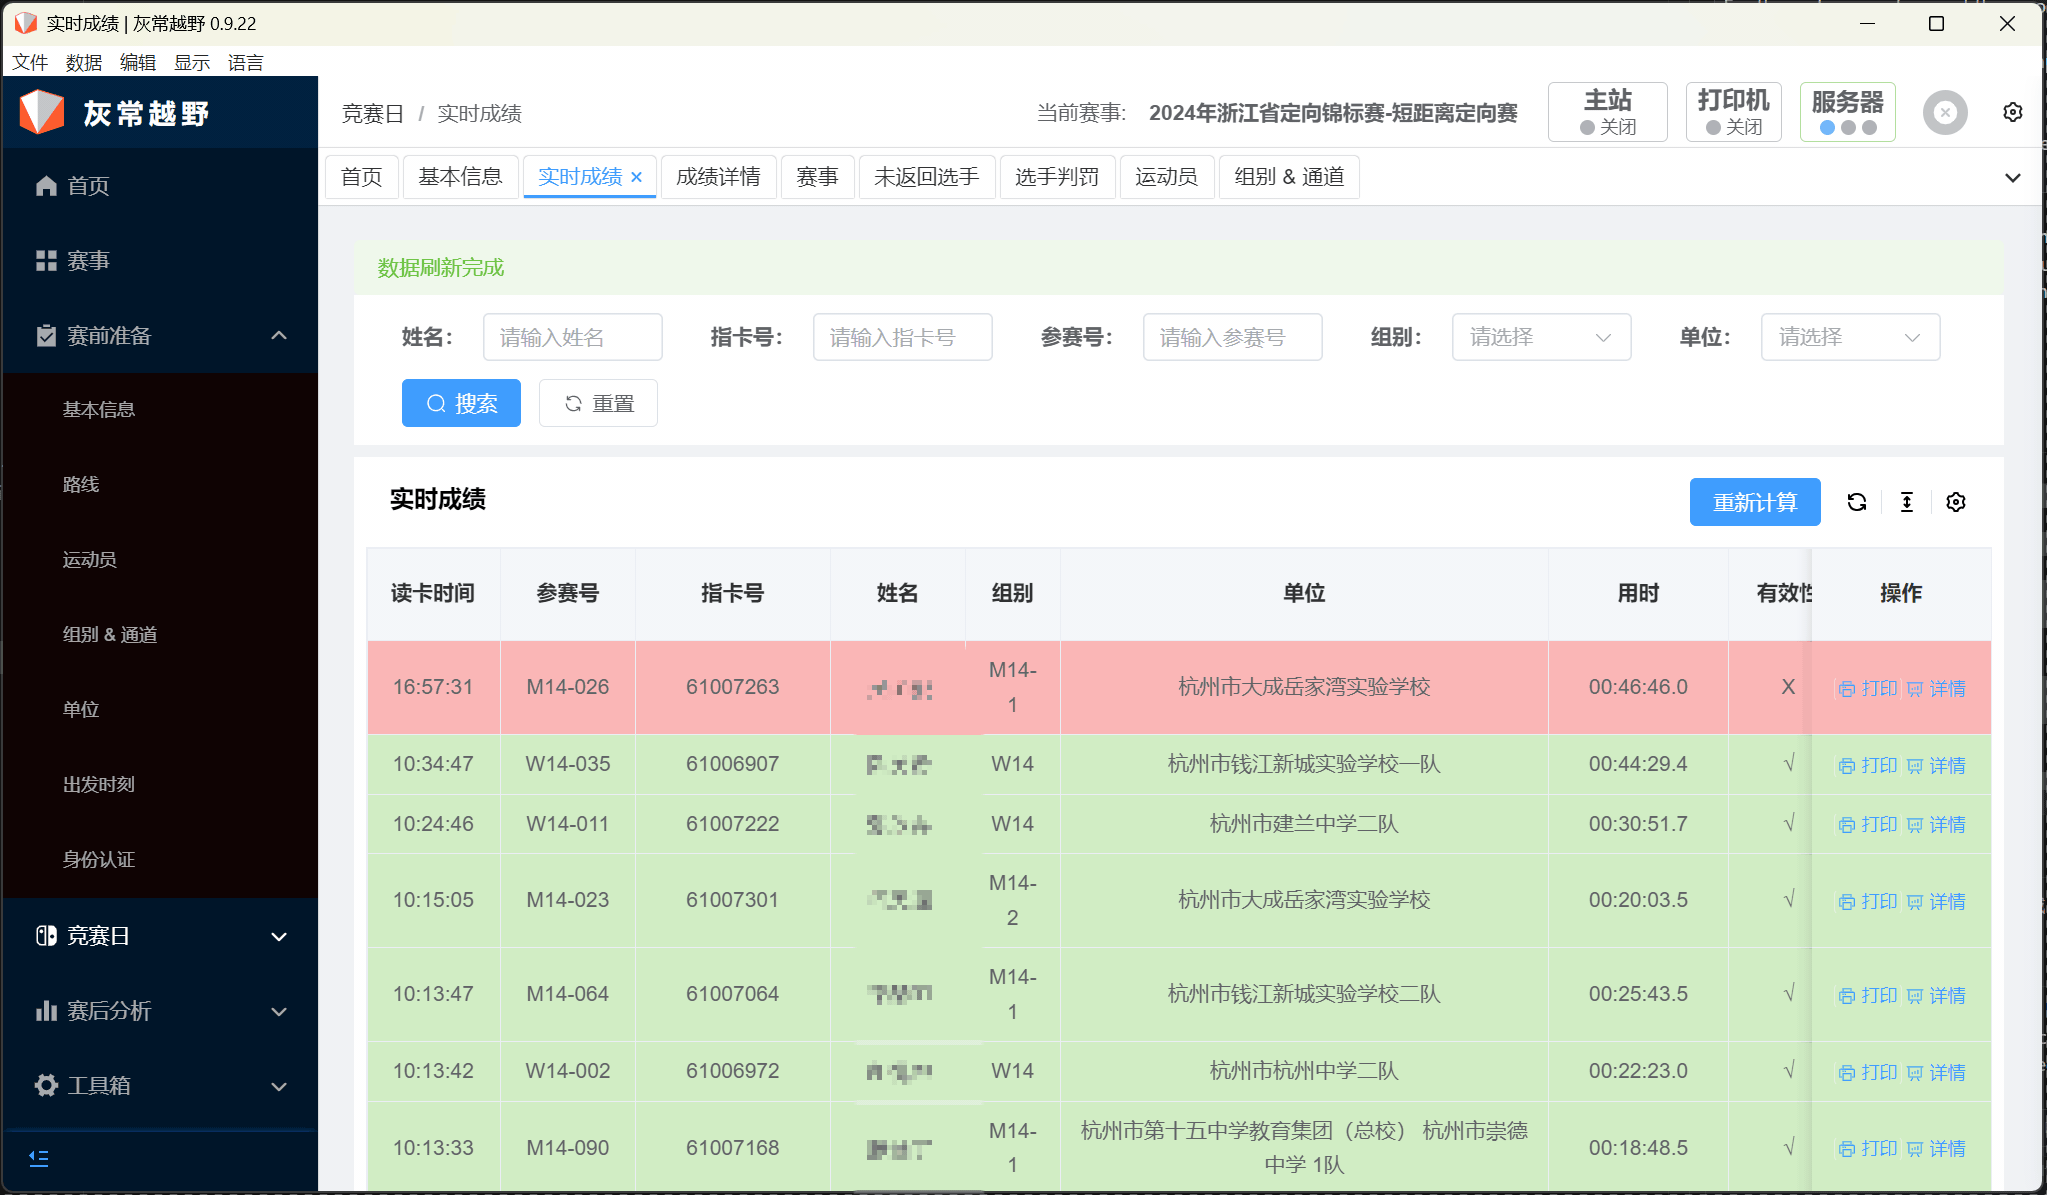Viewport: 2047px width, 1195px height.
Task: Print result for M14-064
Action: tap(1867, 995)
